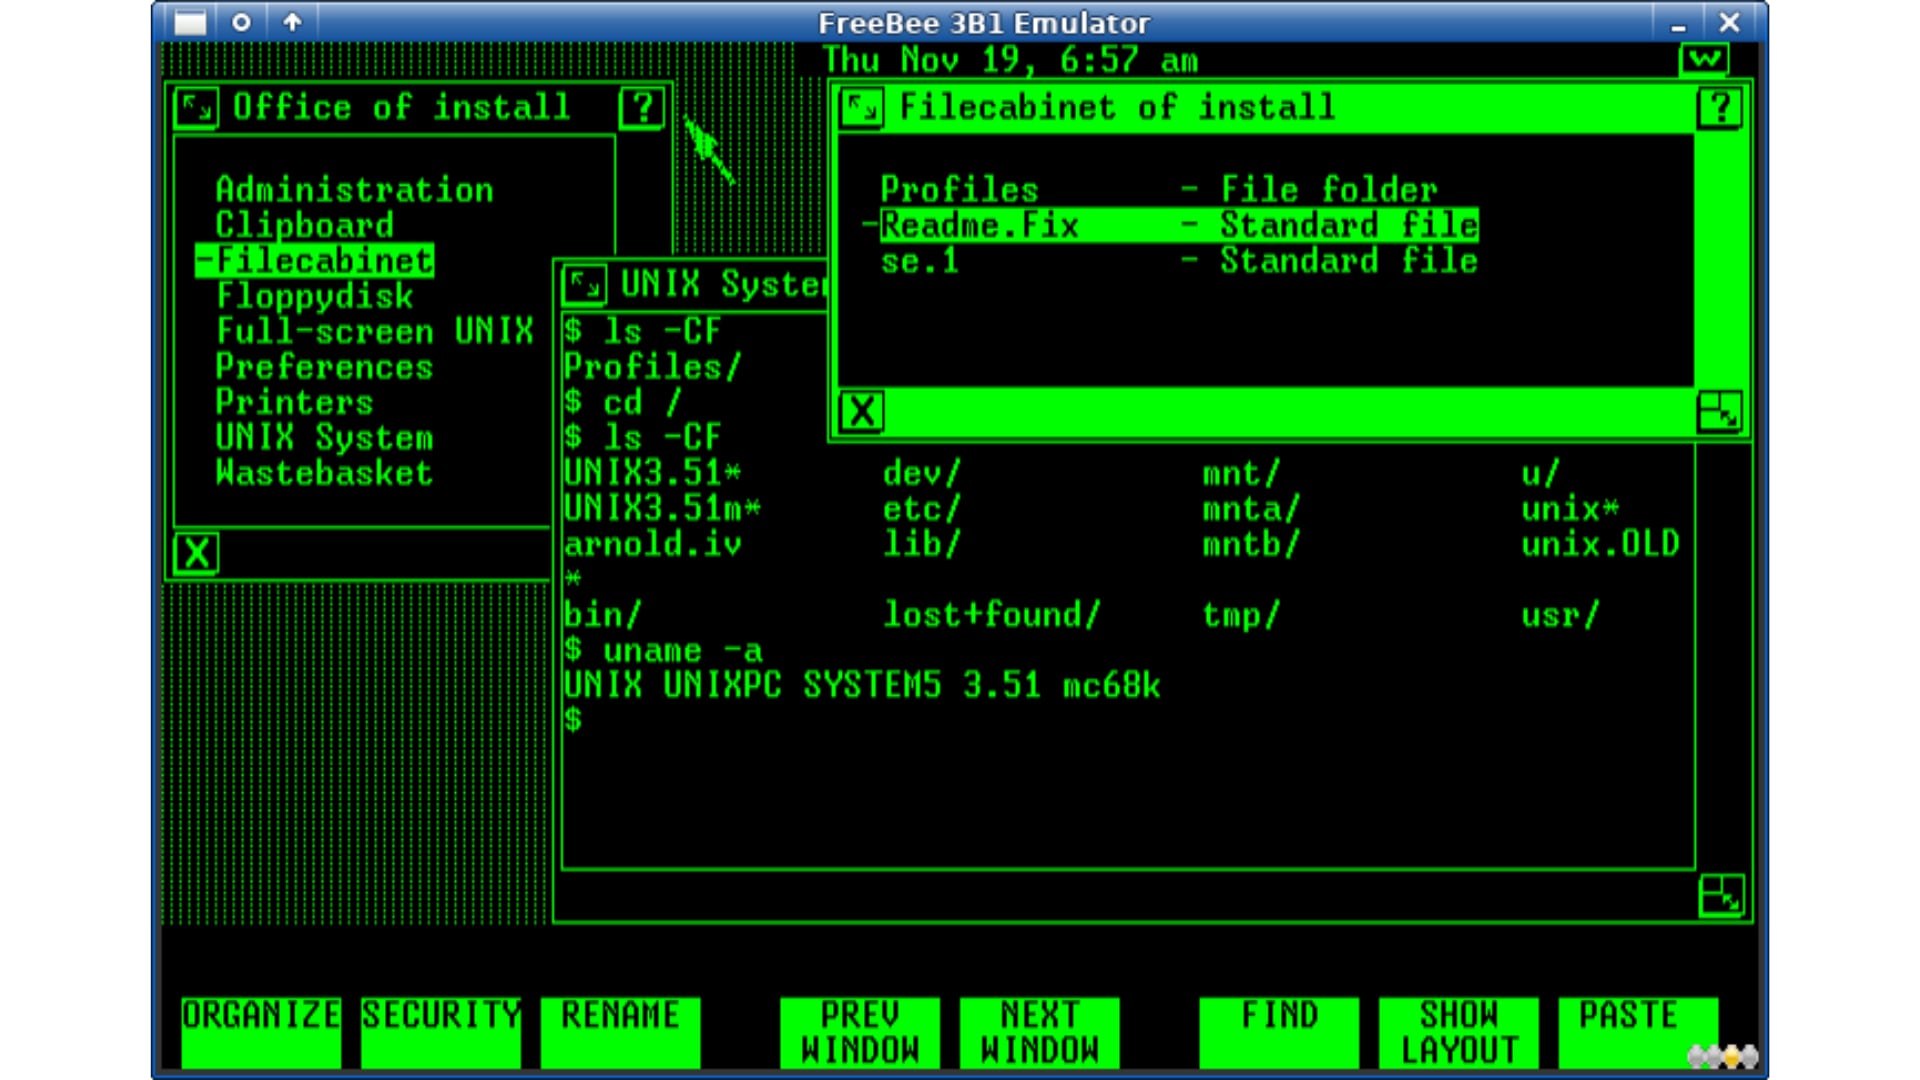The image size is (1920, 1080).
Task: Close the FreeBee 3B1 Emulator window
Action: (1730, 22)
